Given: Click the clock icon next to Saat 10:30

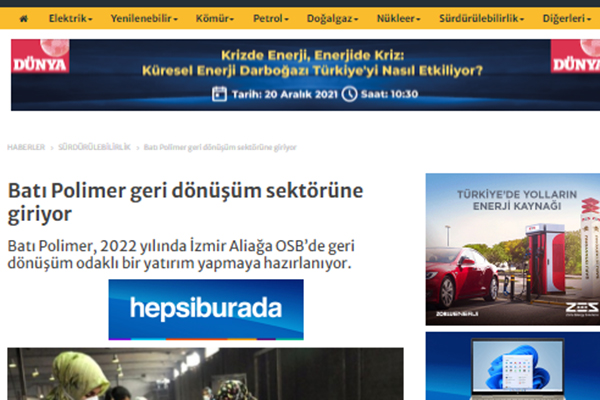Looking at the screenshot, I should 349,94.
